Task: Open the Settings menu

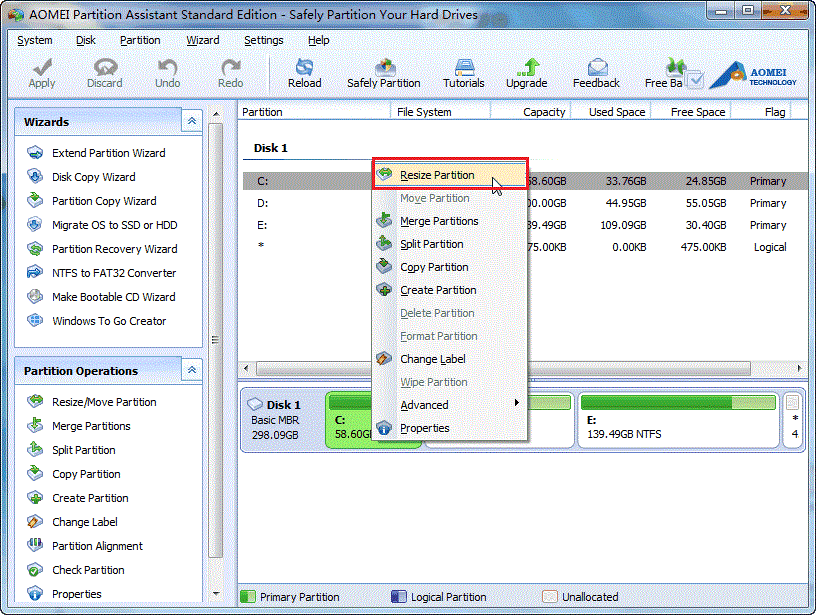Action: tap(263, 40)
